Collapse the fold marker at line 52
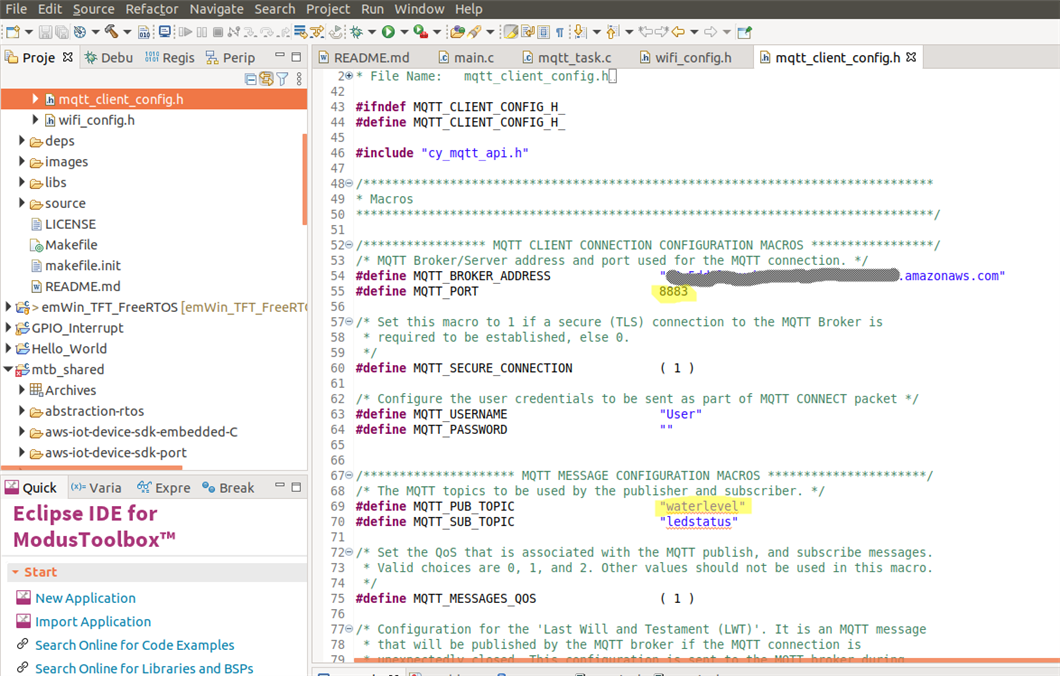 coord(349,245)
